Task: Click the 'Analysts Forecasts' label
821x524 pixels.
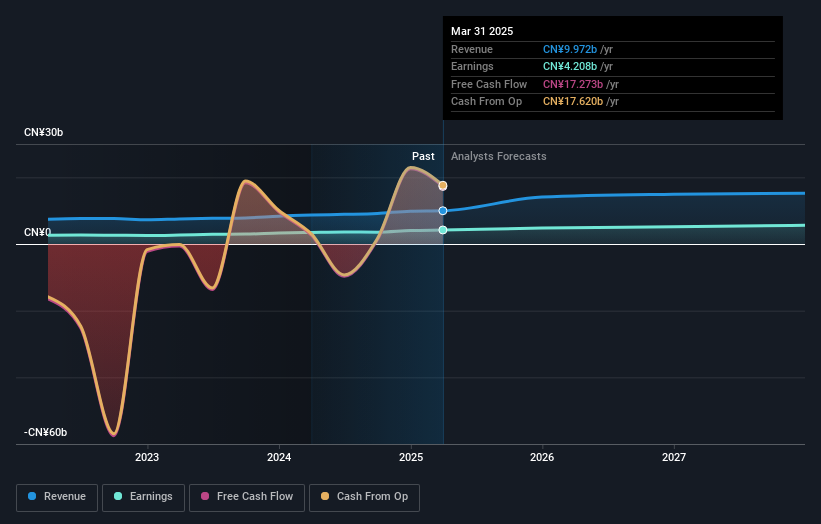Action: pos(498,156)
